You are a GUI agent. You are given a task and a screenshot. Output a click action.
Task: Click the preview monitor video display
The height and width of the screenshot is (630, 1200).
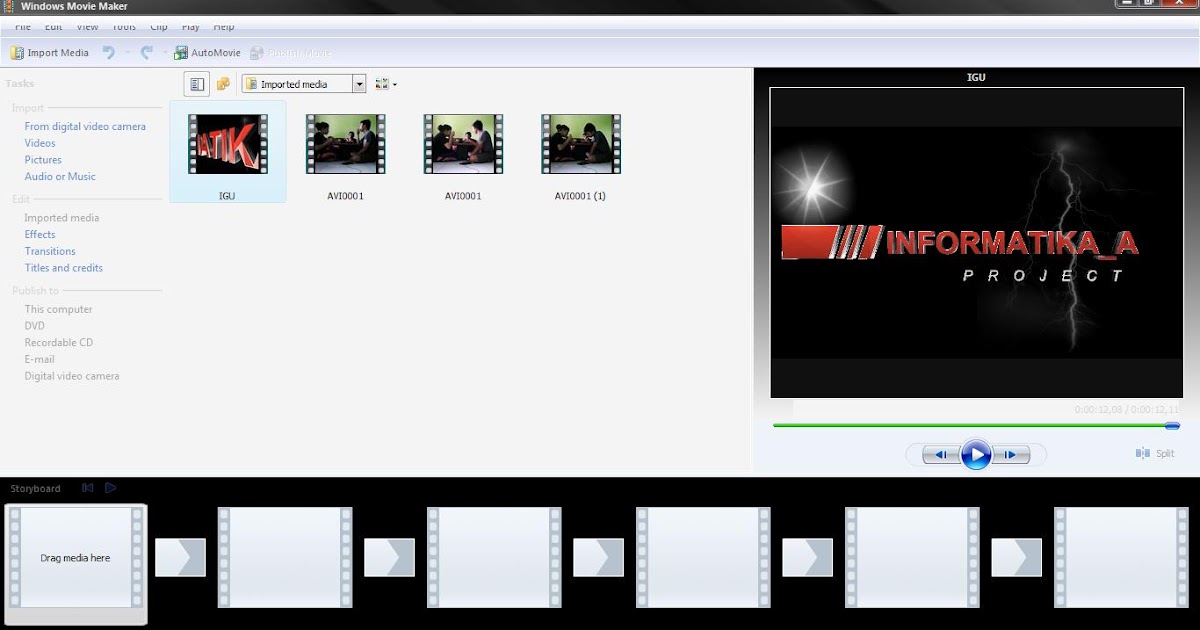[975, 242]
